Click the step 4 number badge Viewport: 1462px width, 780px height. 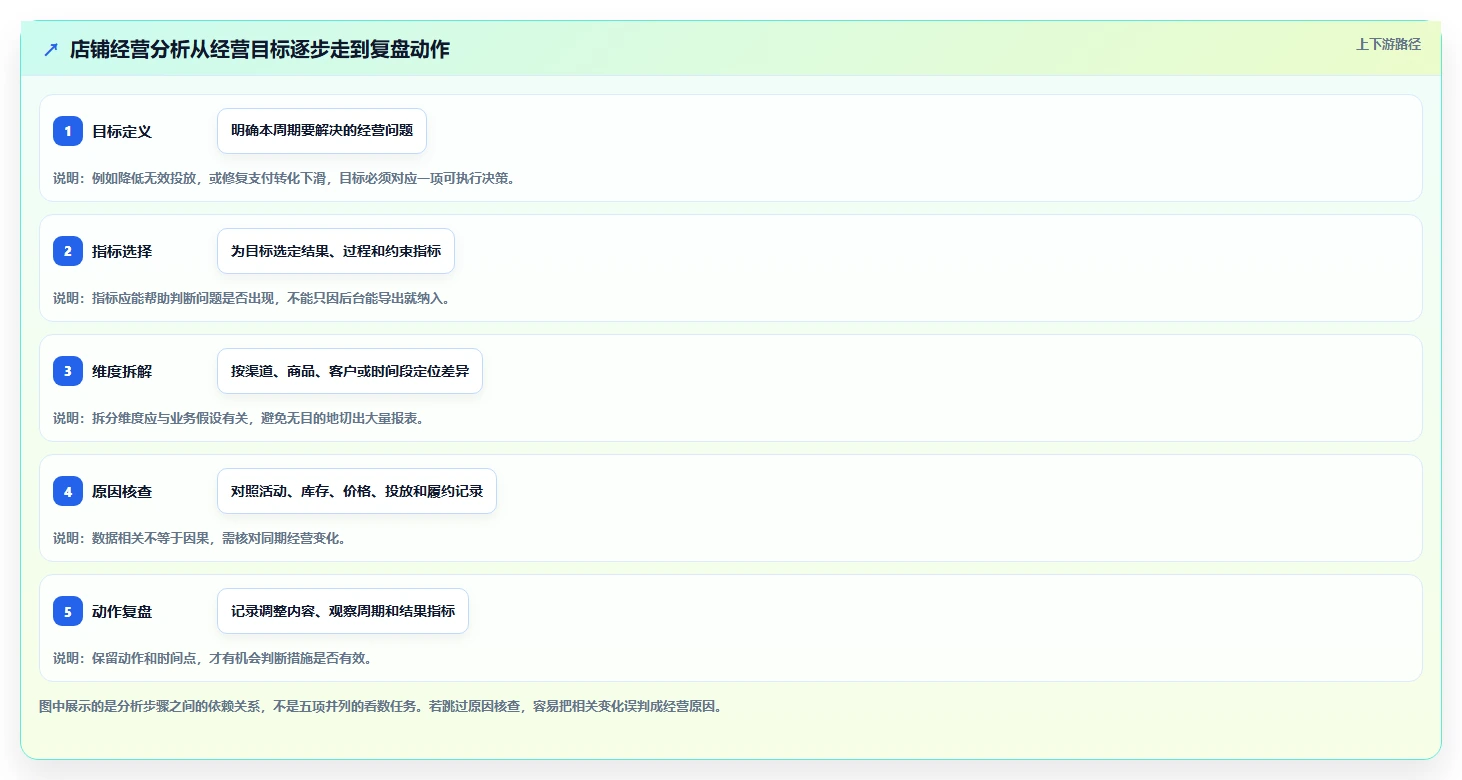click(68, 491)
